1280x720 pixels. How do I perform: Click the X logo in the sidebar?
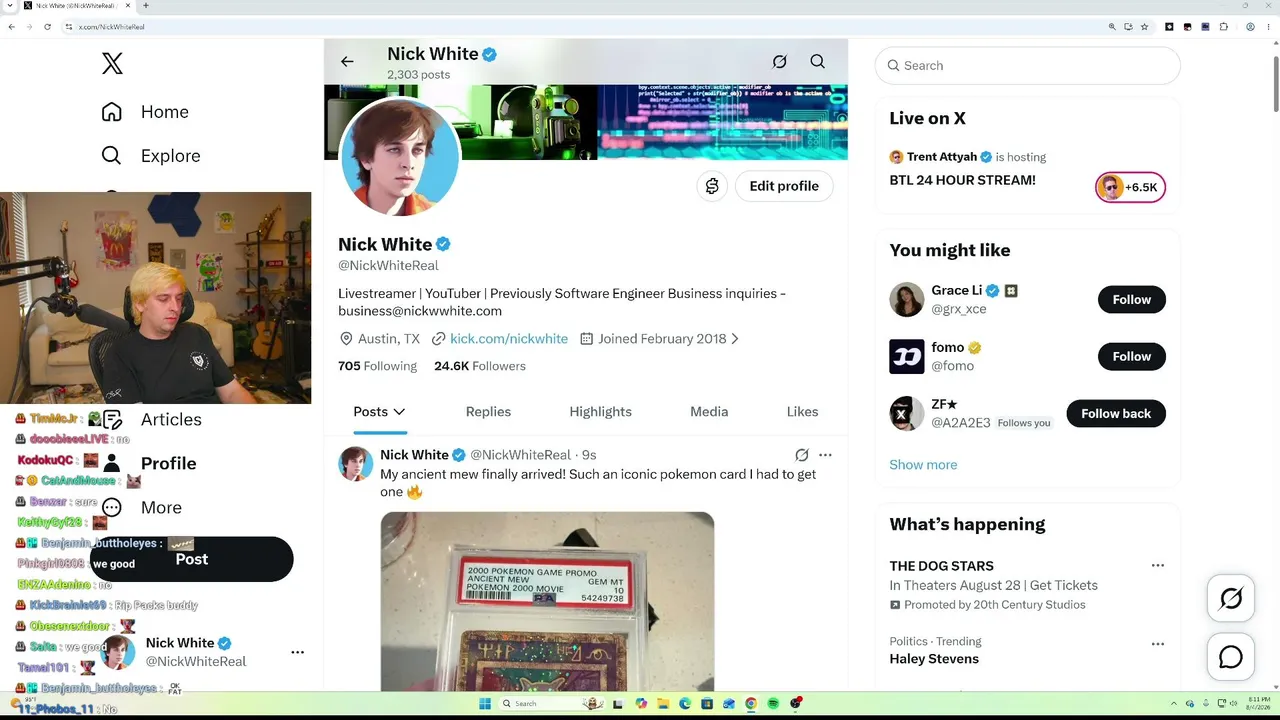[x=112, y=64]
